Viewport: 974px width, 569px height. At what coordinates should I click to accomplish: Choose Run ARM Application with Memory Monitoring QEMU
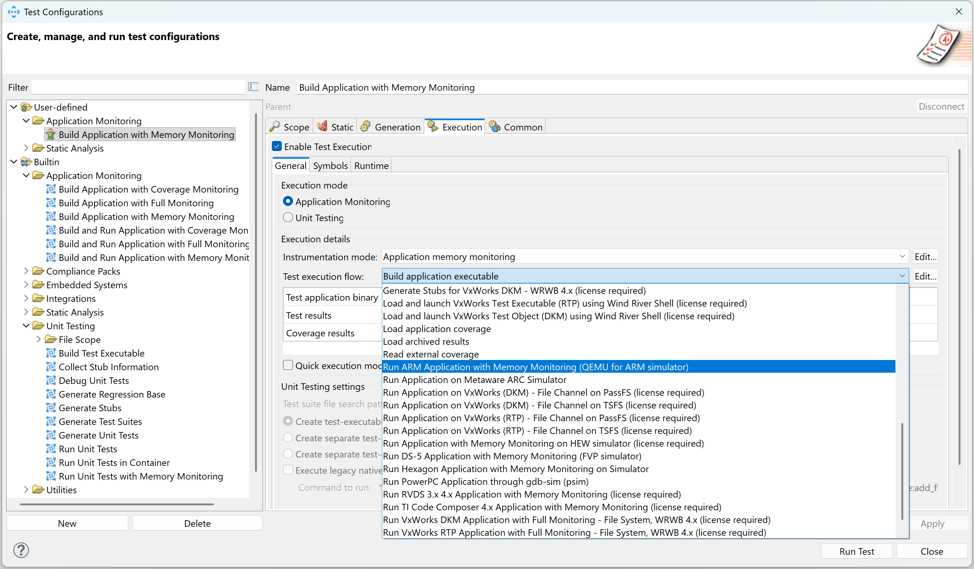639,367
